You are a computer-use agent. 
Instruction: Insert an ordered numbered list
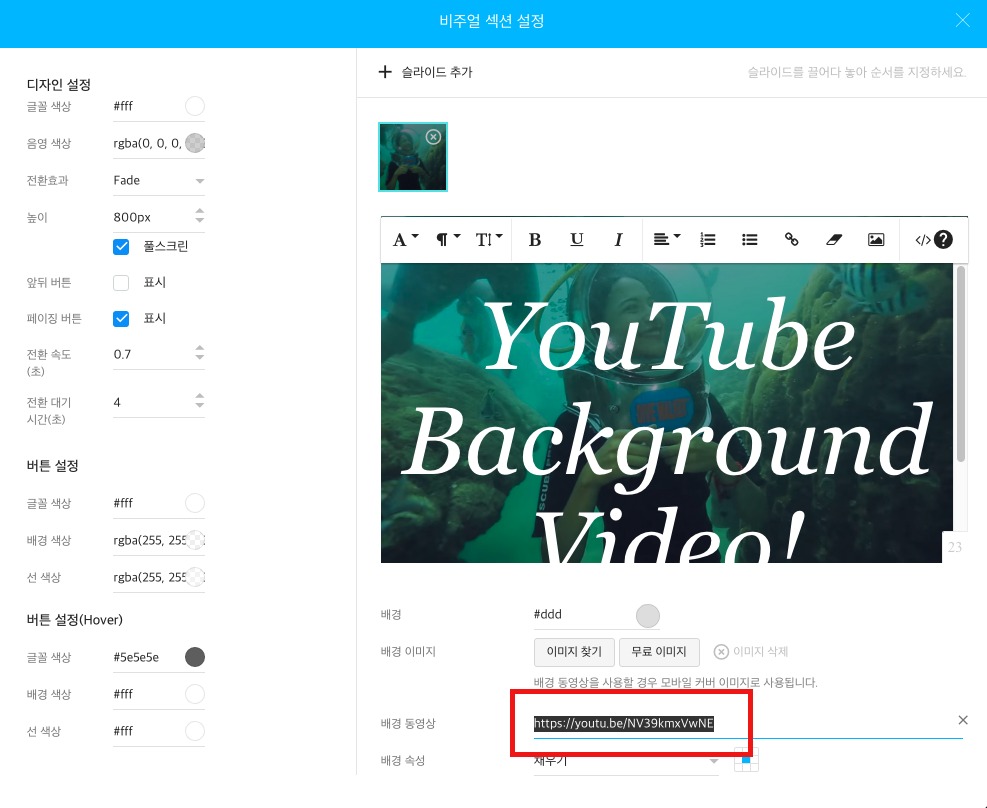coord(708,240)
